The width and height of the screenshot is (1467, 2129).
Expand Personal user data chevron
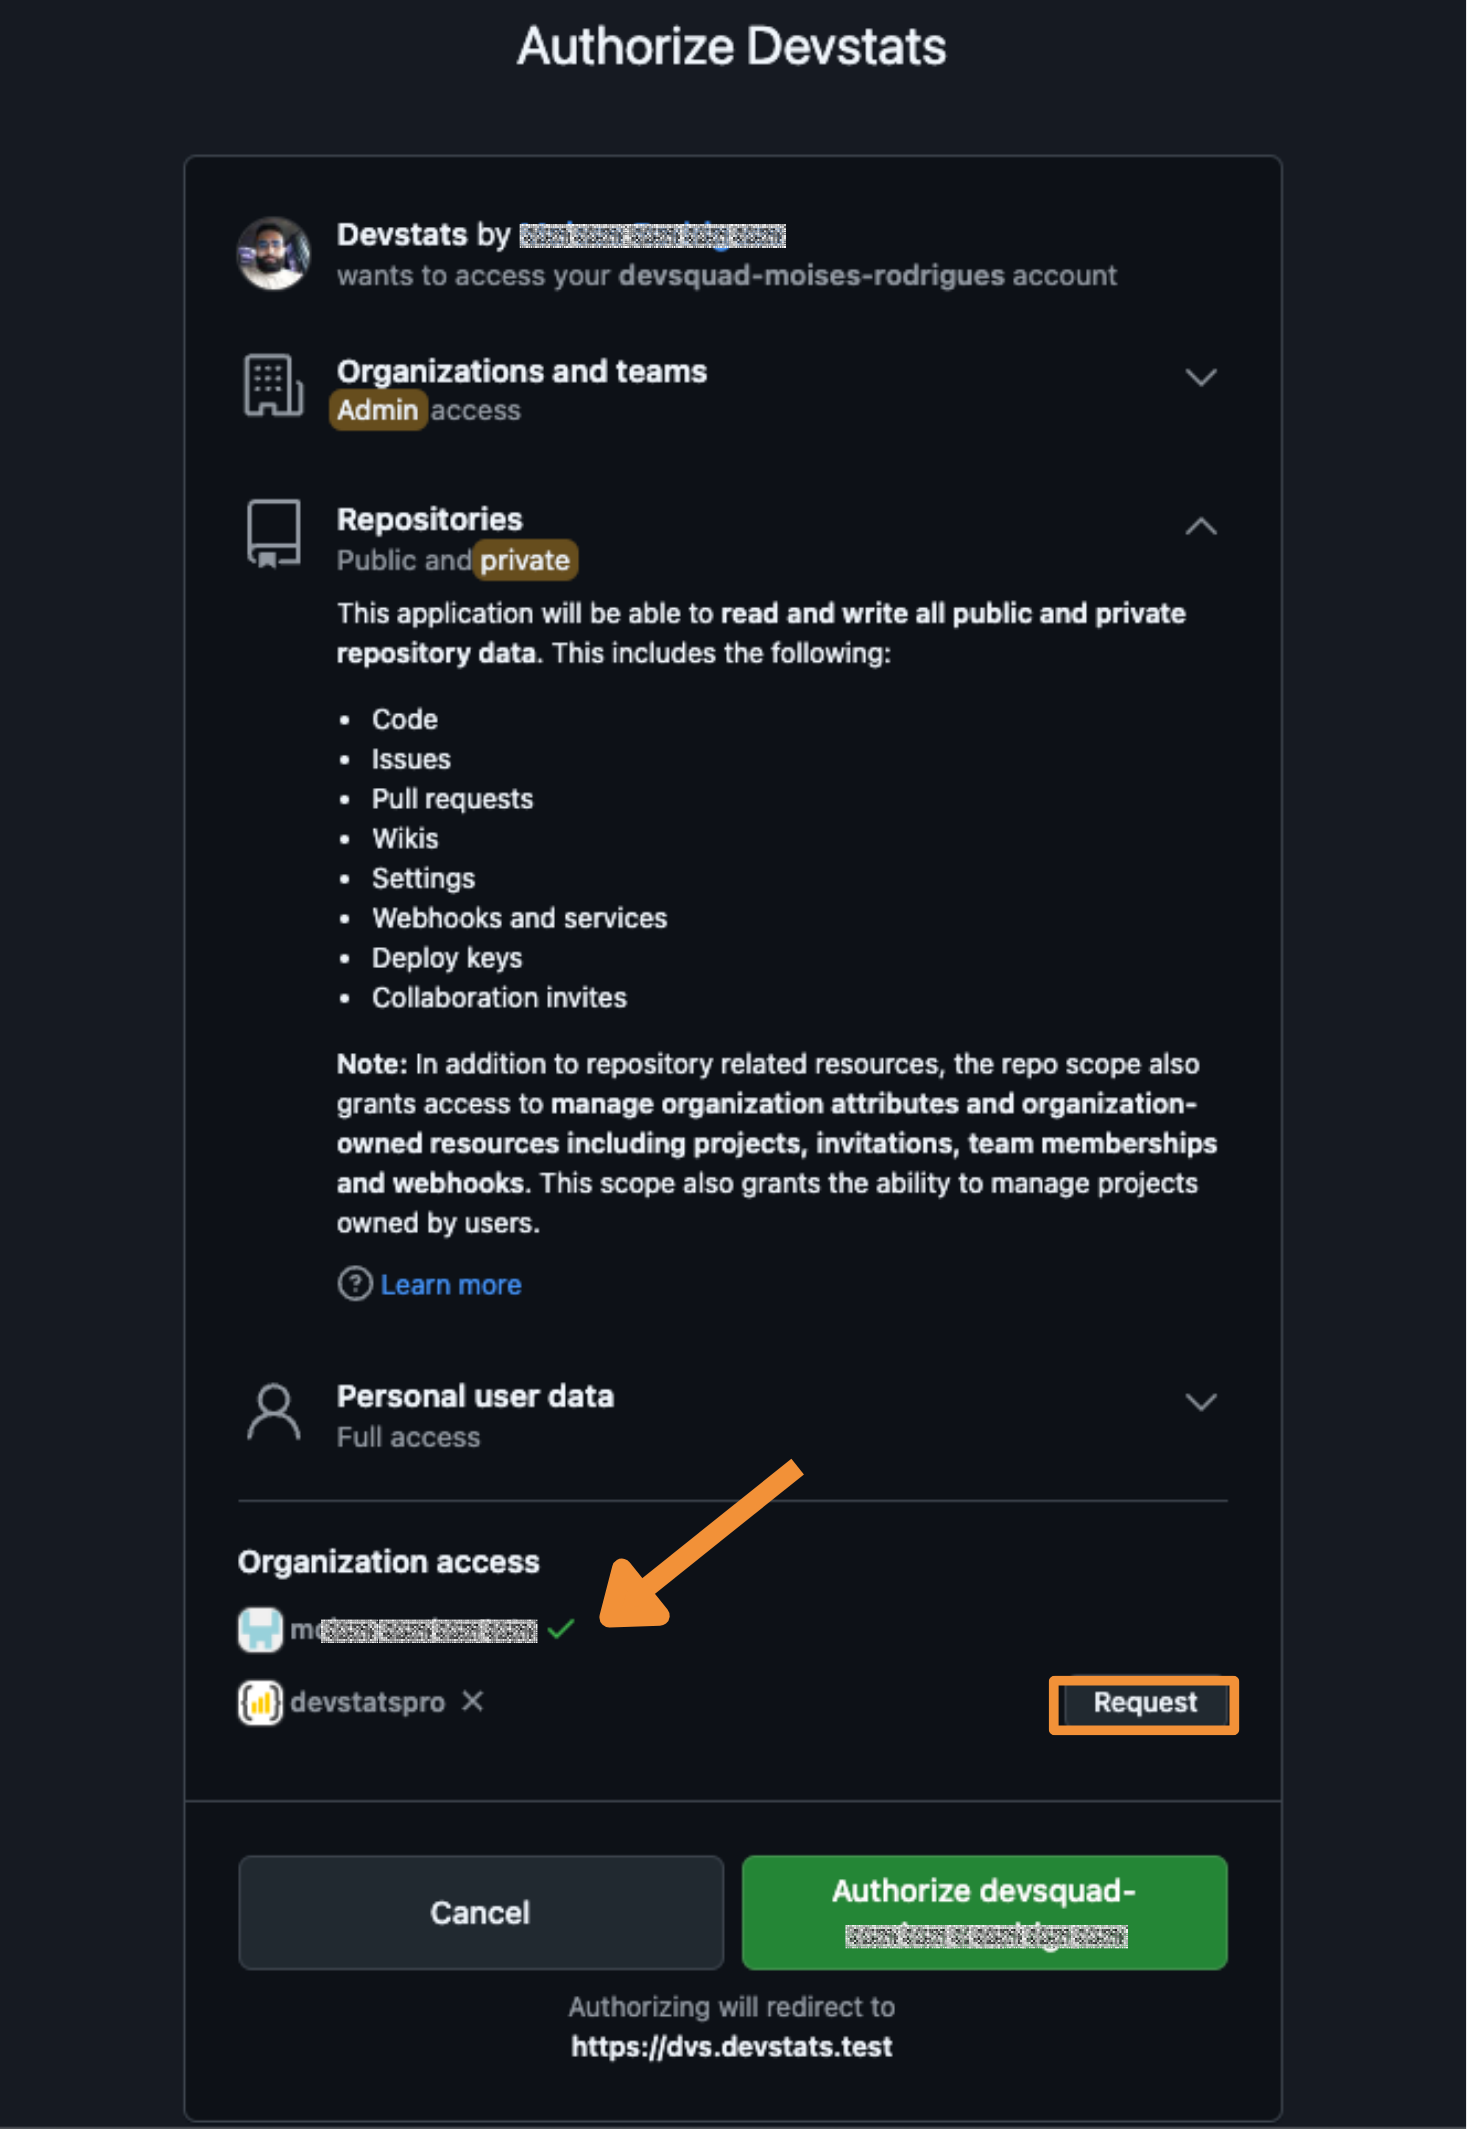1201,1402
